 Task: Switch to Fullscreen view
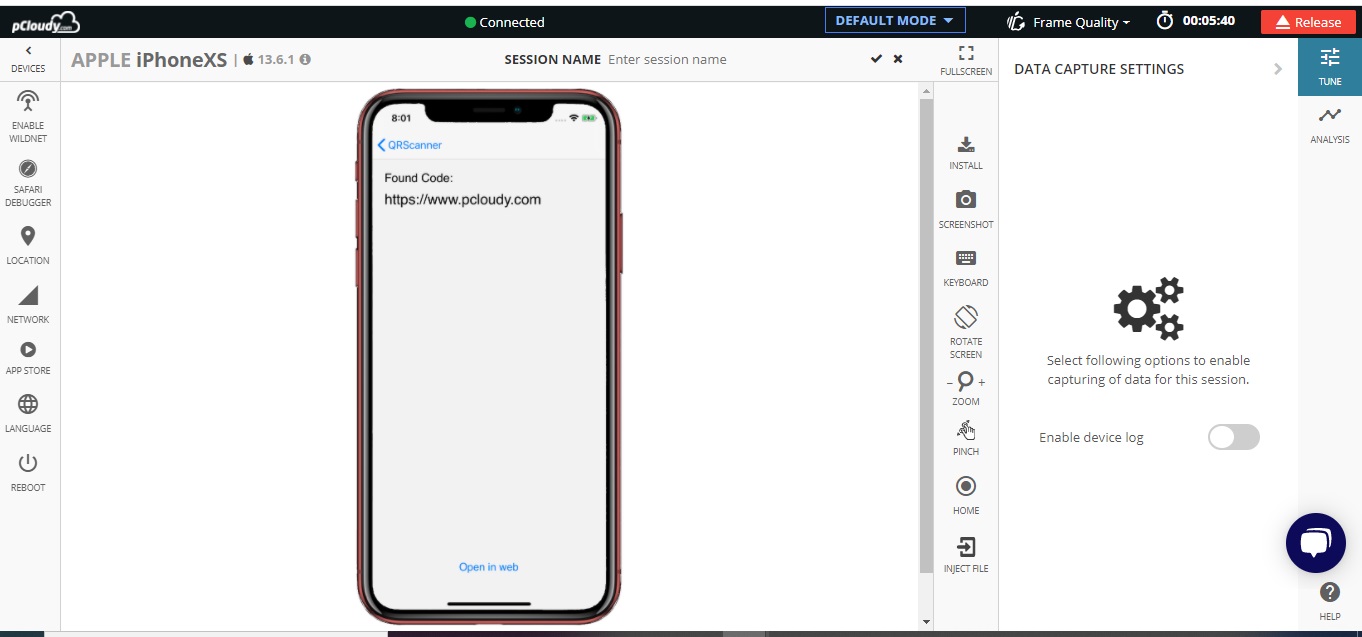pyautogui.click(x=966, y=60)
